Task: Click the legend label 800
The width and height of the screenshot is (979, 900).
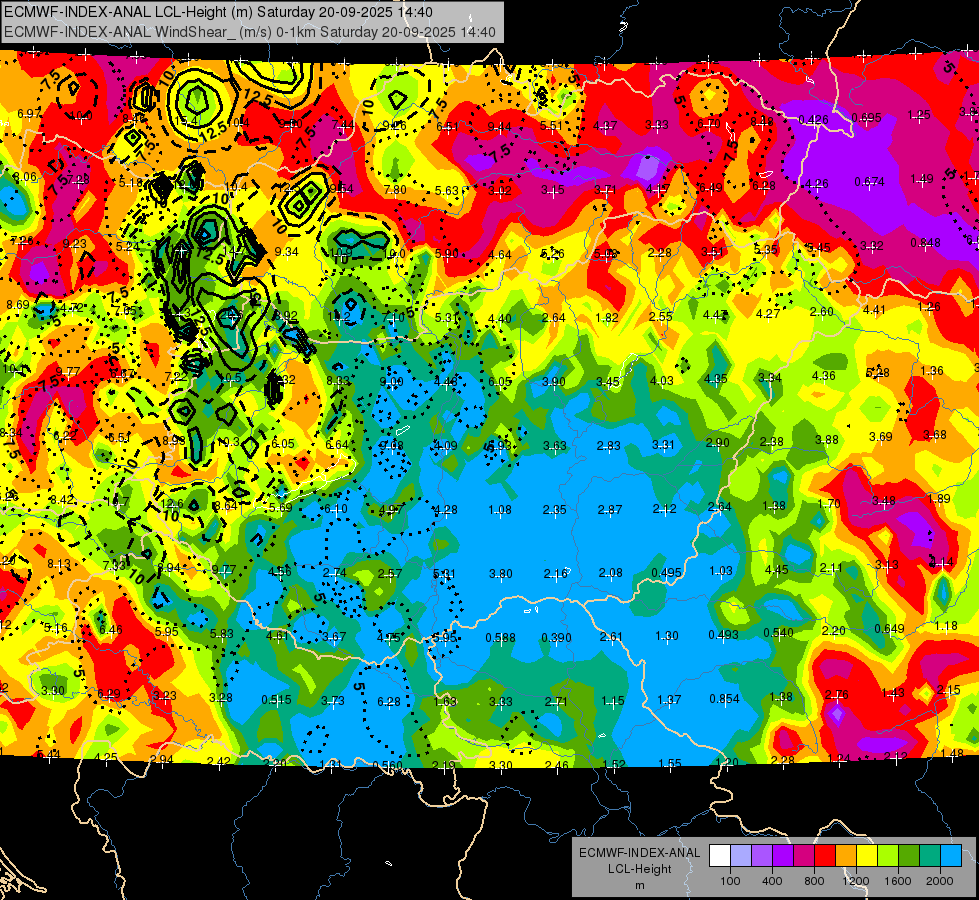Action: [x=814, y=881]
